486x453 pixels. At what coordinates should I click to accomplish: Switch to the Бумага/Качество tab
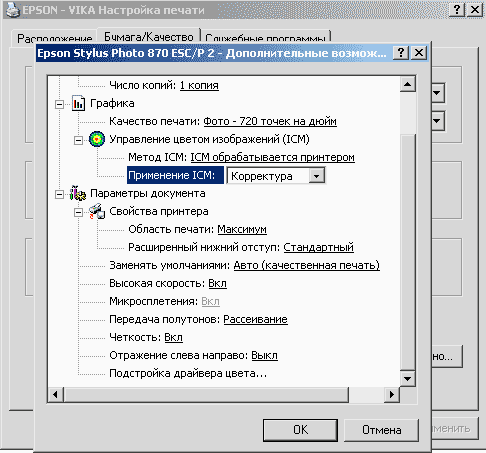pyautogui.click(x=149, y=36)
